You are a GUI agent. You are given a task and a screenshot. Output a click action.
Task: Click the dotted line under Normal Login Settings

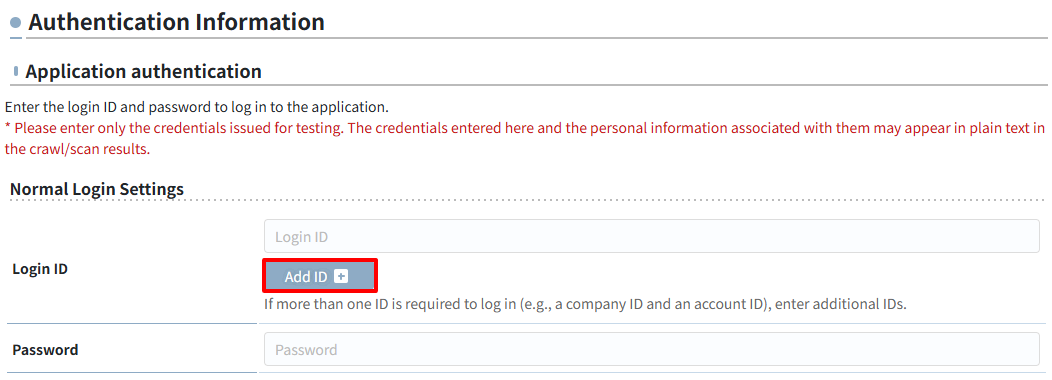527,200
